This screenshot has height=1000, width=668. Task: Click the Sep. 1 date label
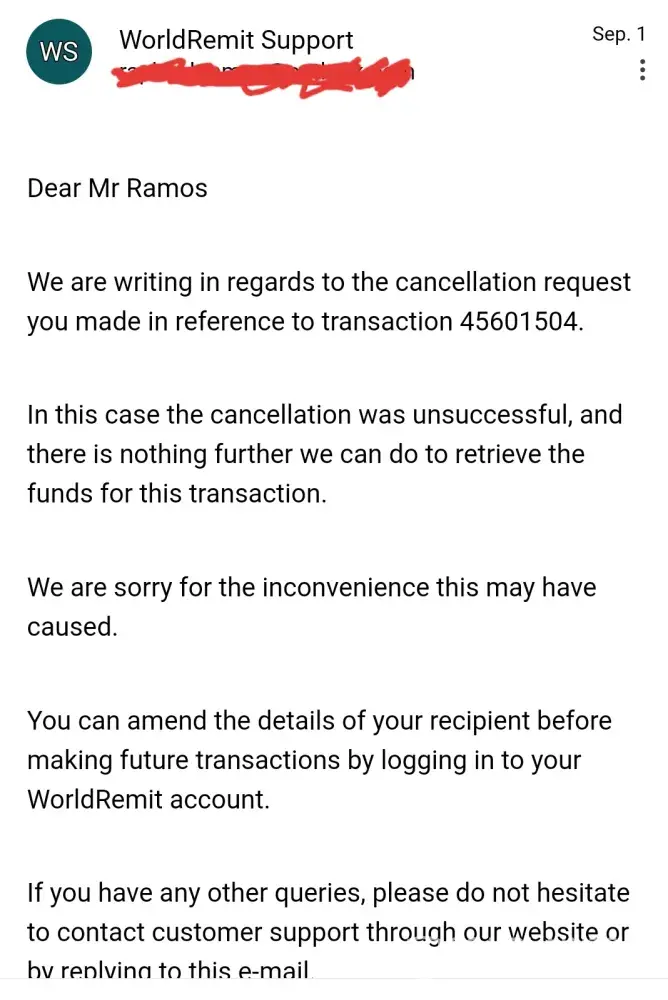(x=612, y=34)
